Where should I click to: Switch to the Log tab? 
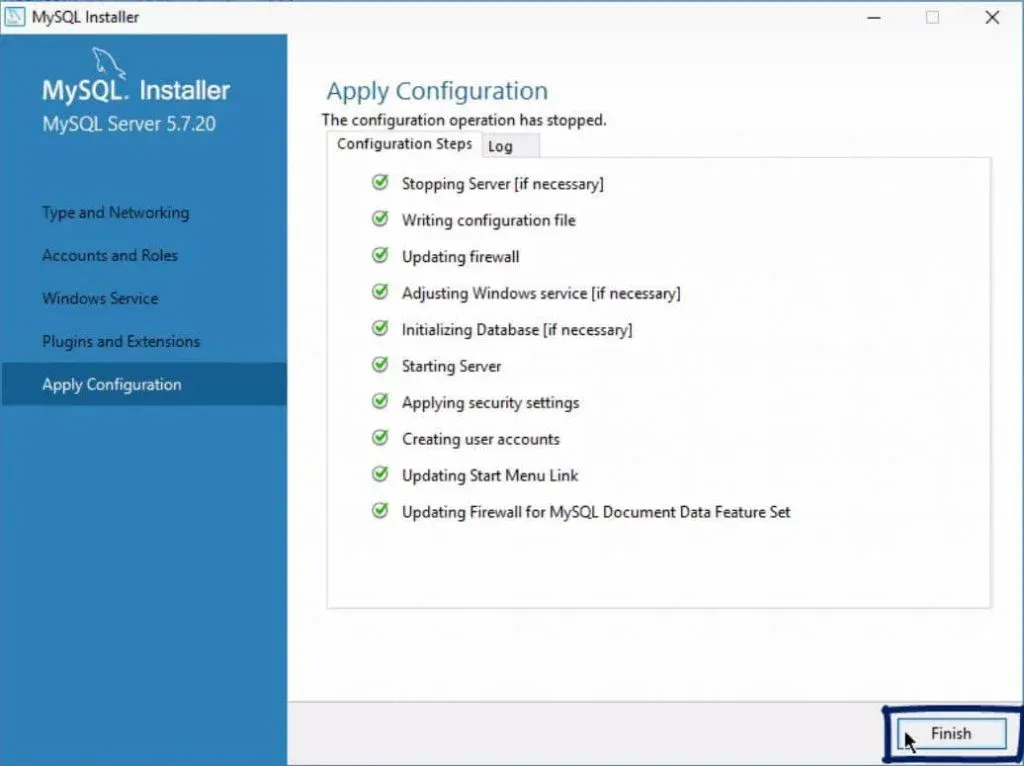[x=501, y=146]
